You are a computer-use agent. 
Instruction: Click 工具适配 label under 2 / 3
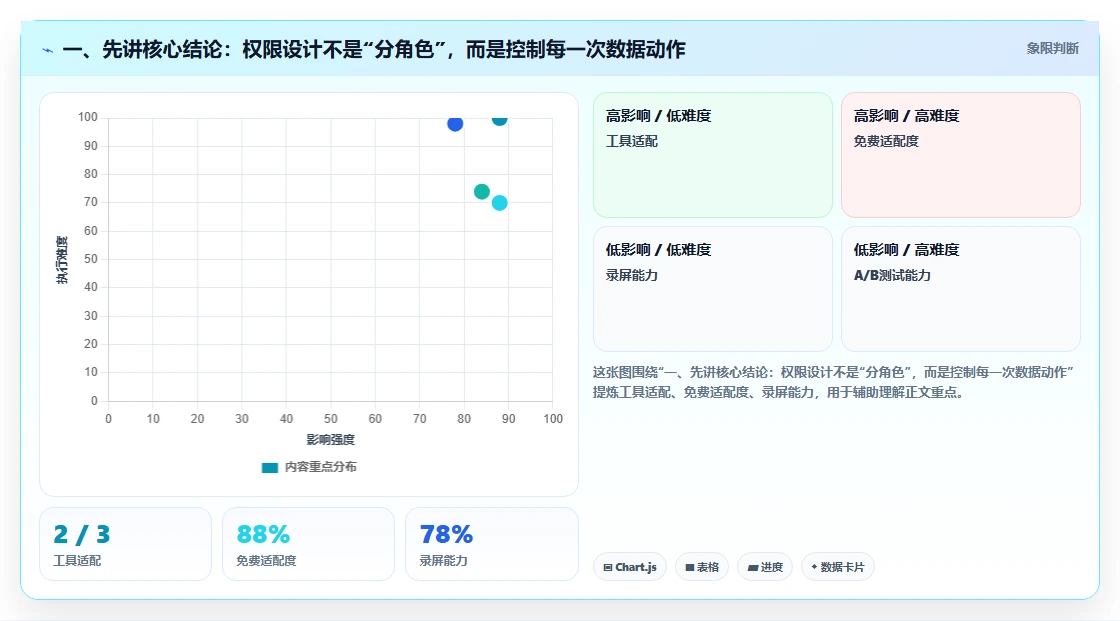(77, 561)
